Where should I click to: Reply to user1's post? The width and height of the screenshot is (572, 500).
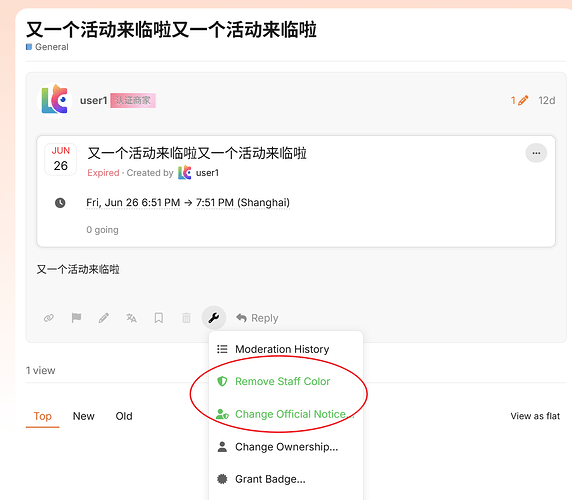(257, 318)
